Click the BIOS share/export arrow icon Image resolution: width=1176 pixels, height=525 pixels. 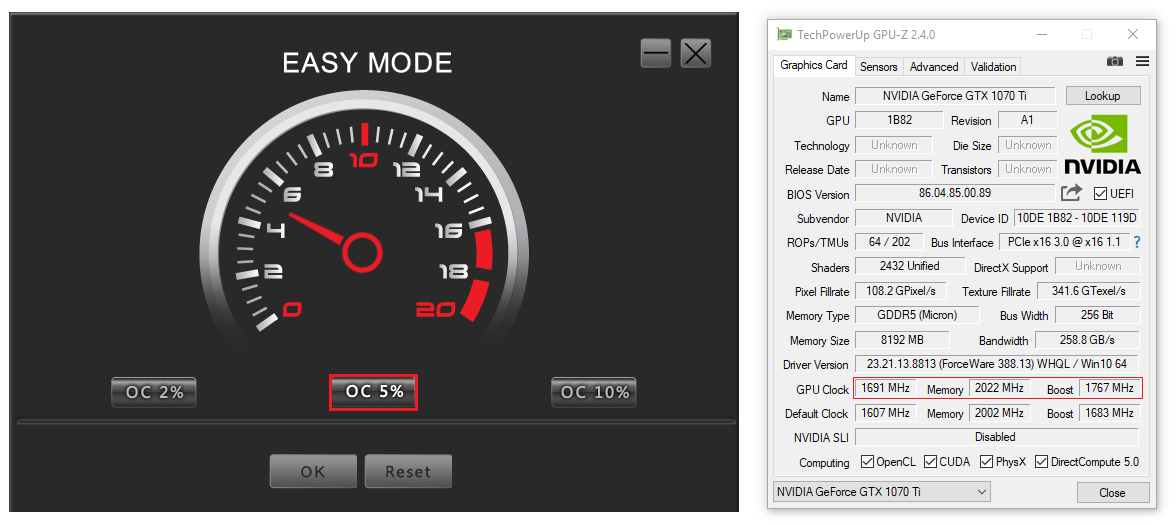[1071, 193]
